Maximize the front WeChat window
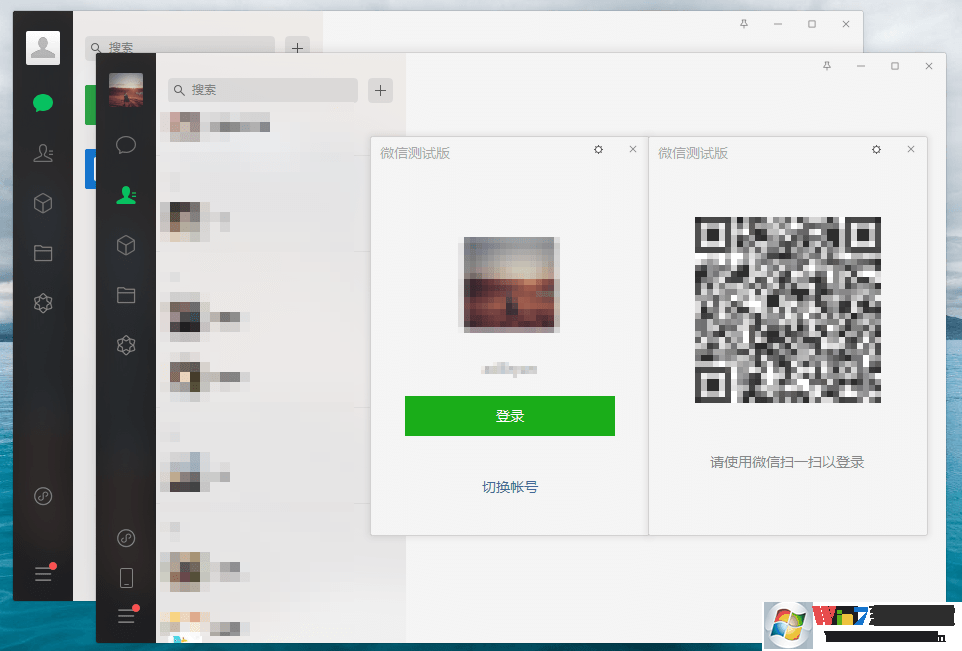The width and height of the screenshot is (962, 651). pyautogui.click(x=895, y=66)
